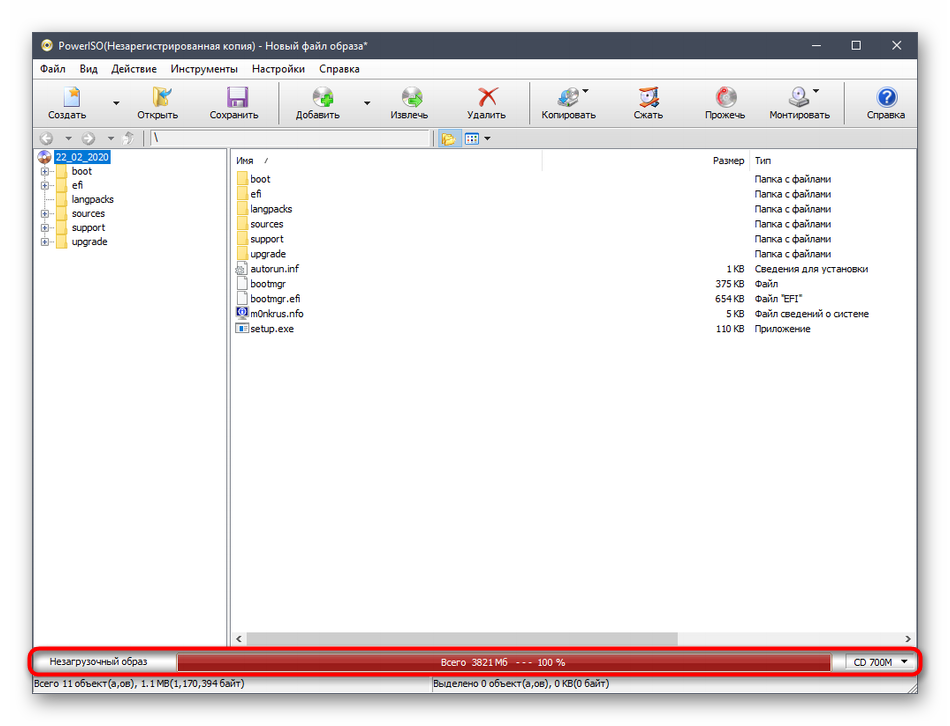Save the image via Сохранить icon
This screenshot has height=726, width=950.
coord(234,102)
